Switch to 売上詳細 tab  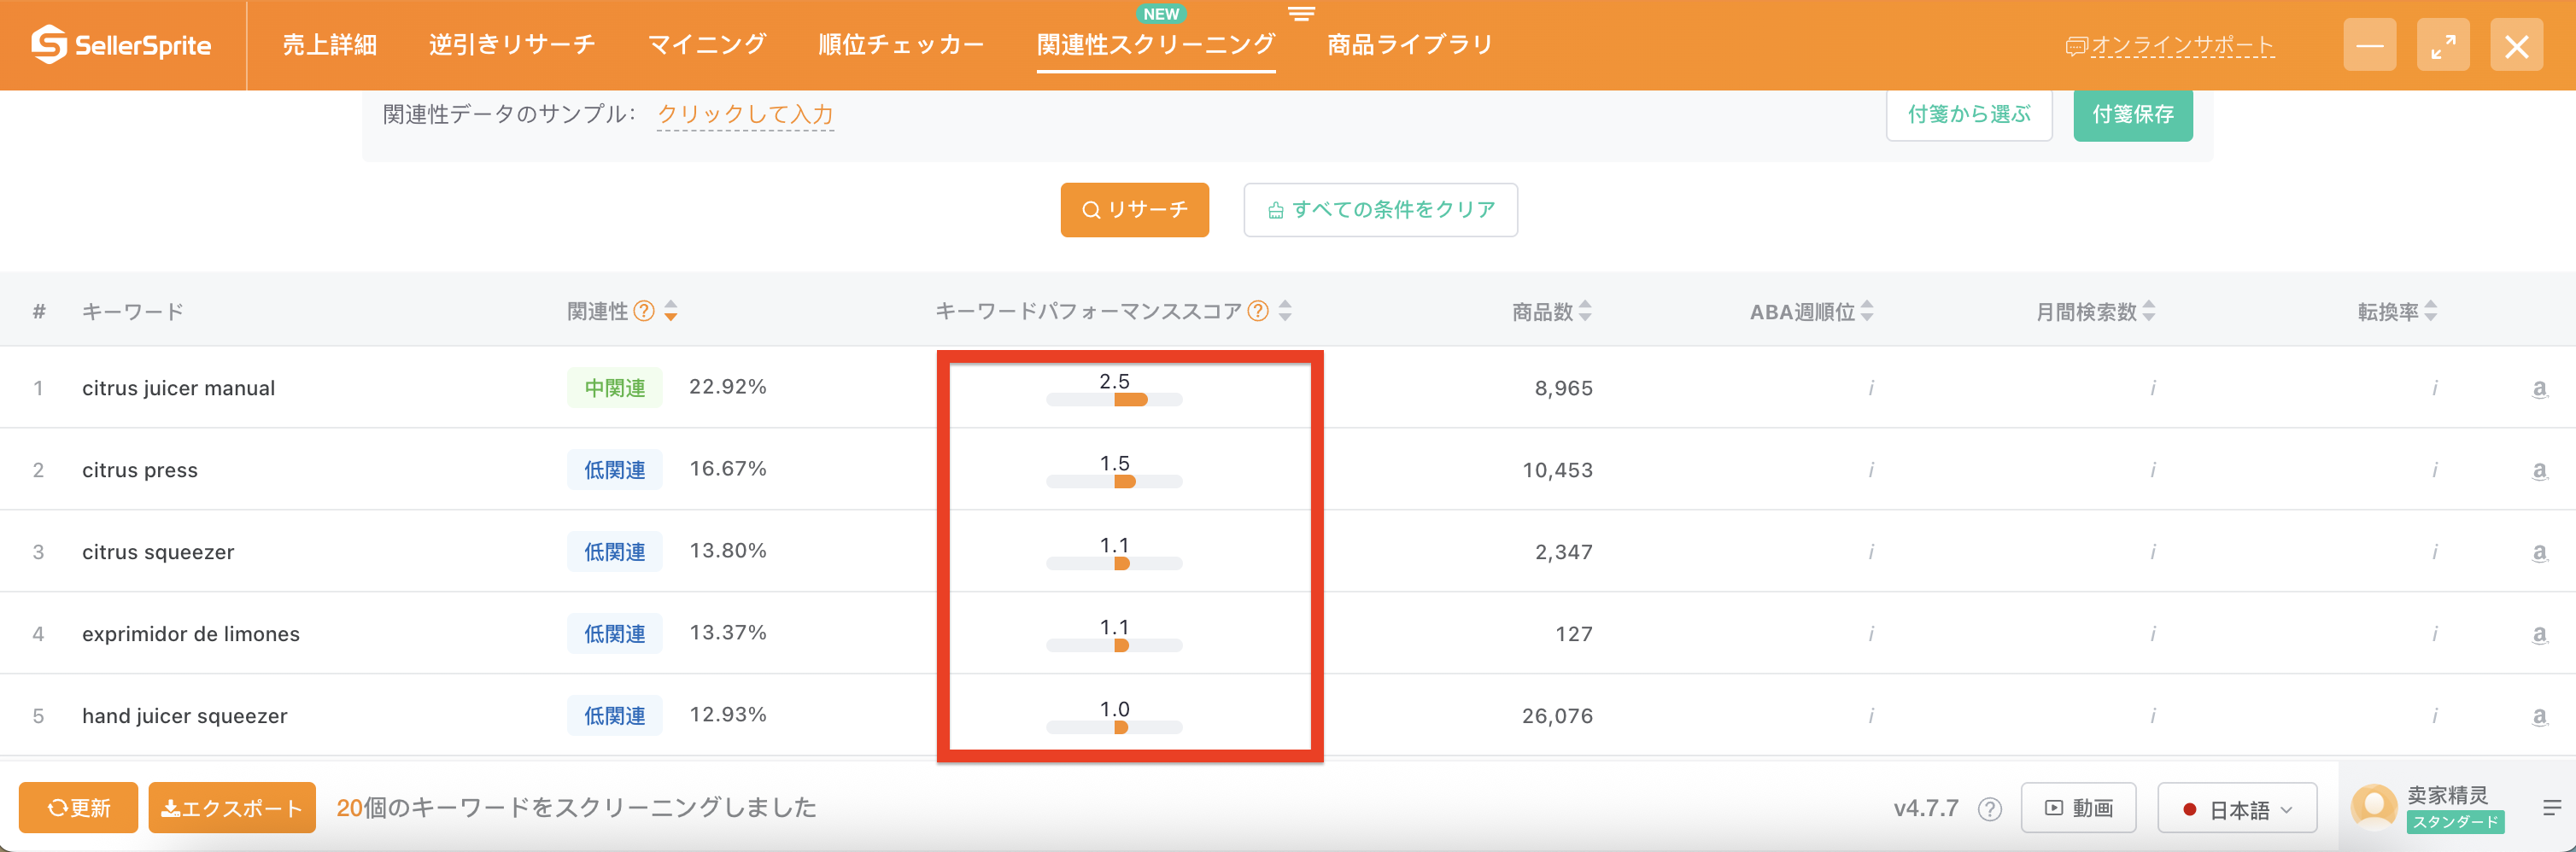(330, 45)
